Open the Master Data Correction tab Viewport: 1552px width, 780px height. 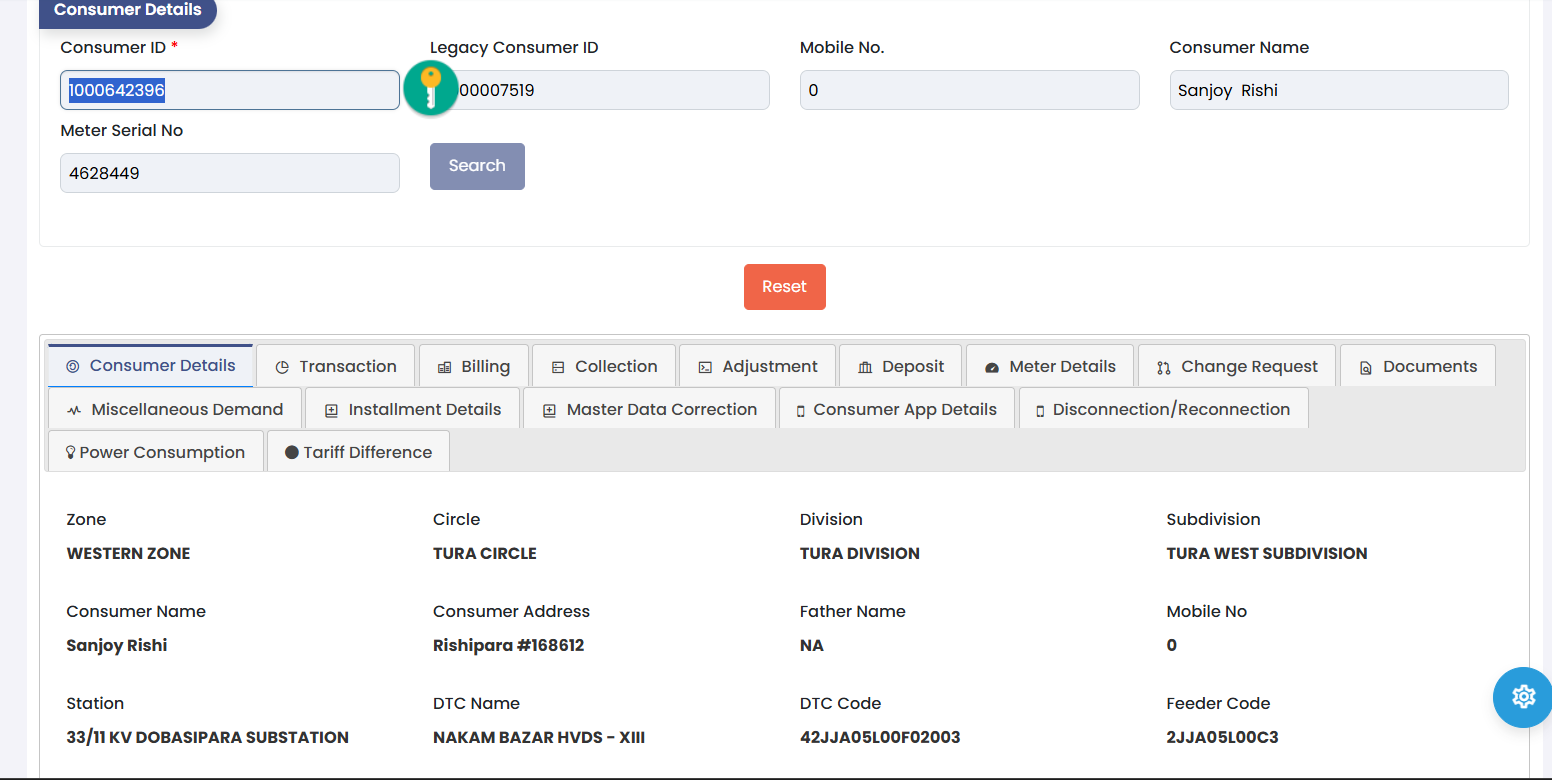pos(650,409)
